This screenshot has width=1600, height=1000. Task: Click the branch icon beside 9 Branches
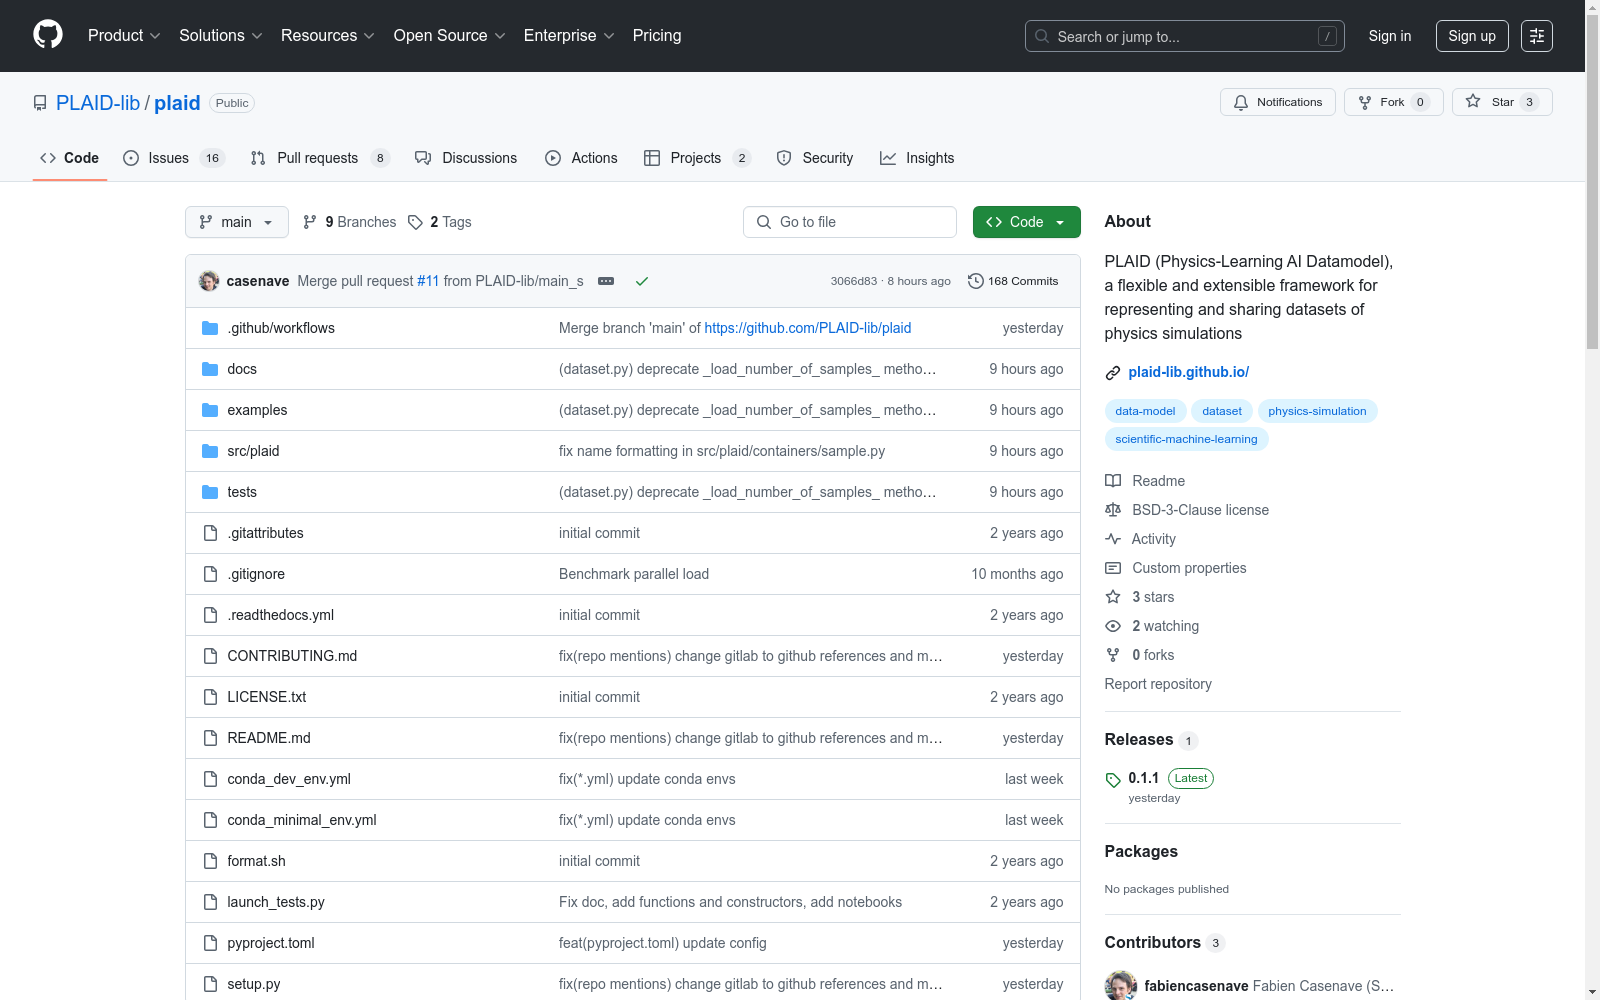pos(310,222)
